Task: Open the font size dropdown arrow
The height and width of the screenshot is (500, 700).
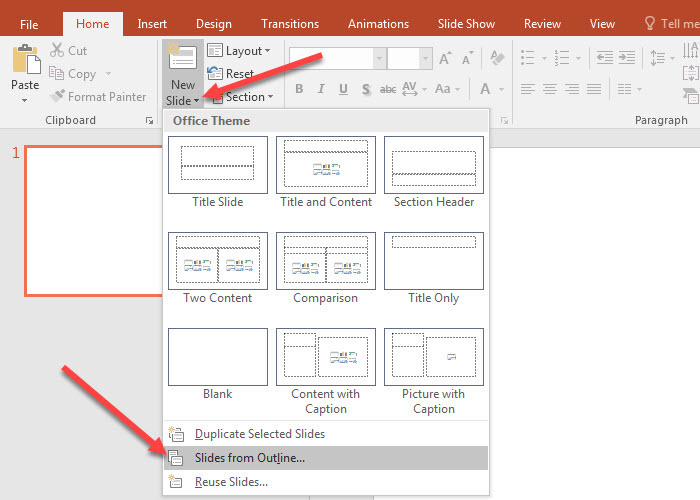Action: 425,58
